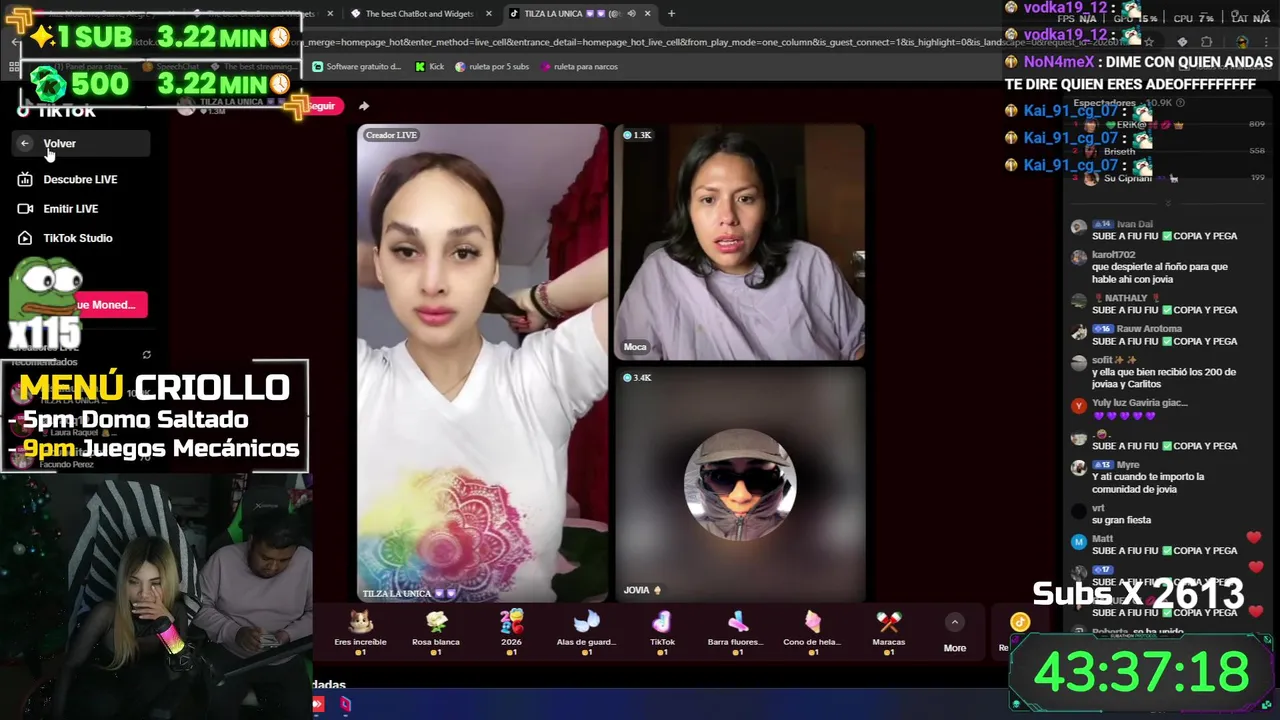Screen dimensions: 1280x720
Task: Switch to The best ChatBot and Widgets tab
Action: [420, 14]
